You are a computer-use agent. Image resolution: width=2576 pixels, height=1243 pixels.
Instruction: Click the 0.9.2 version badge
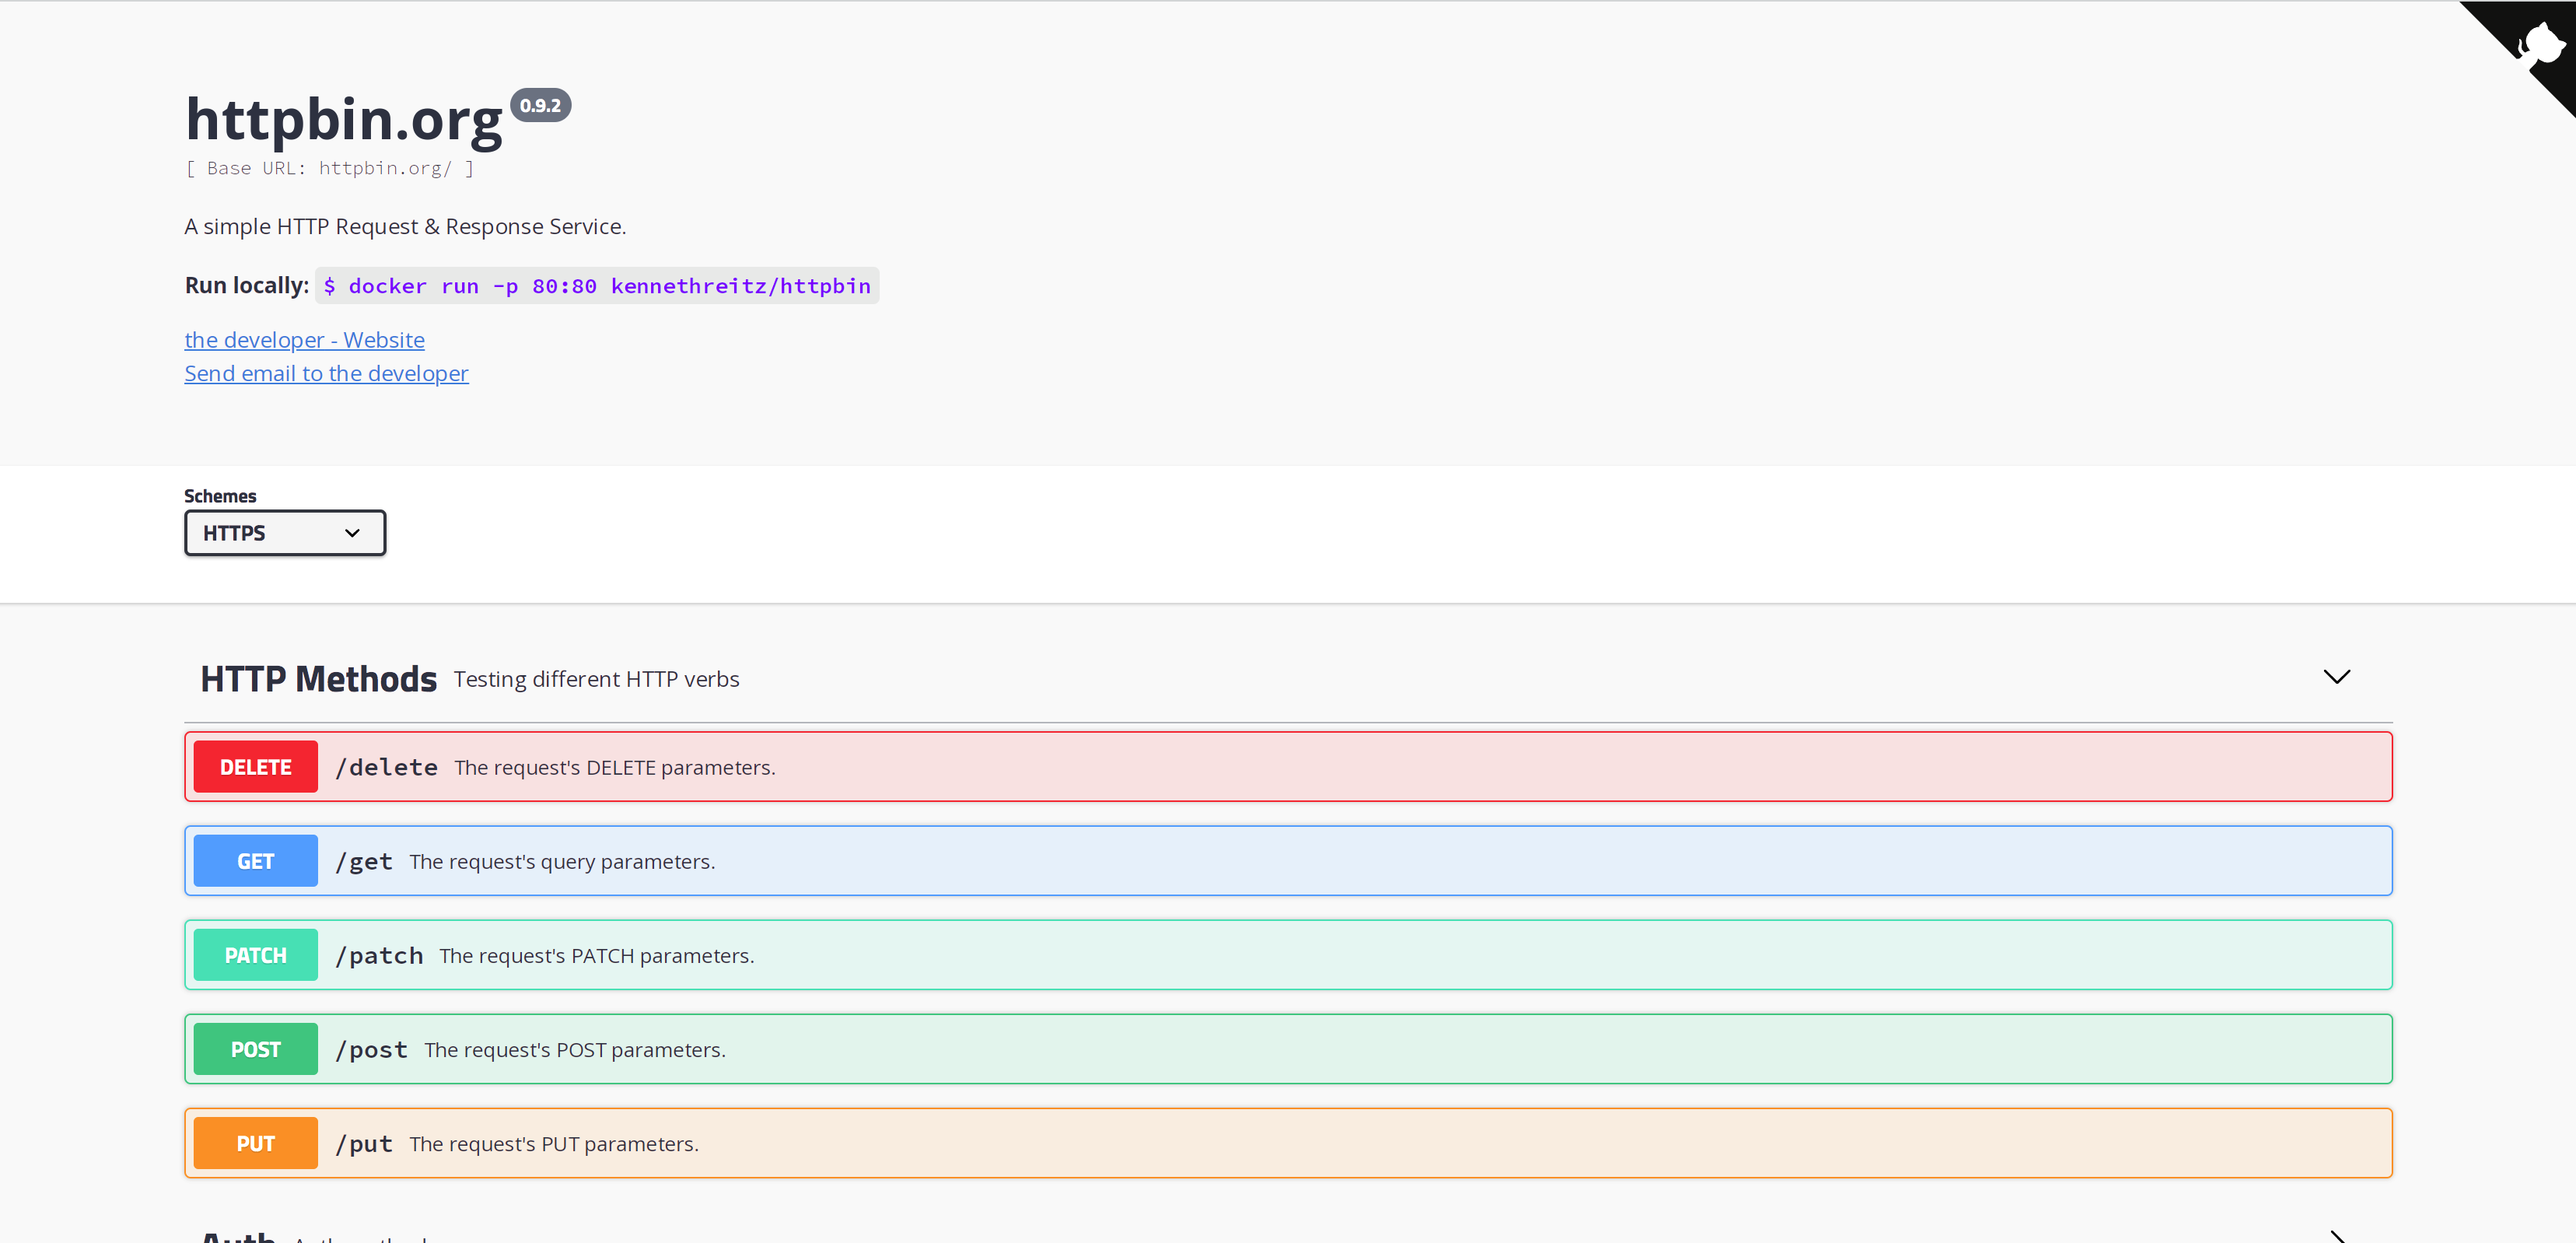click(540, 105)
